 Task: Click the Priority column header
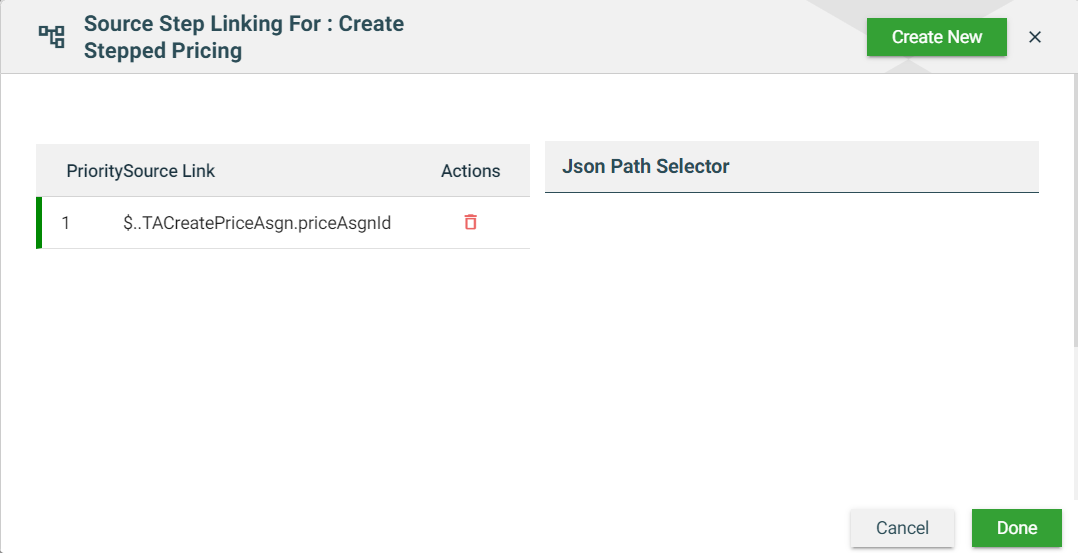tap(94, 171)
